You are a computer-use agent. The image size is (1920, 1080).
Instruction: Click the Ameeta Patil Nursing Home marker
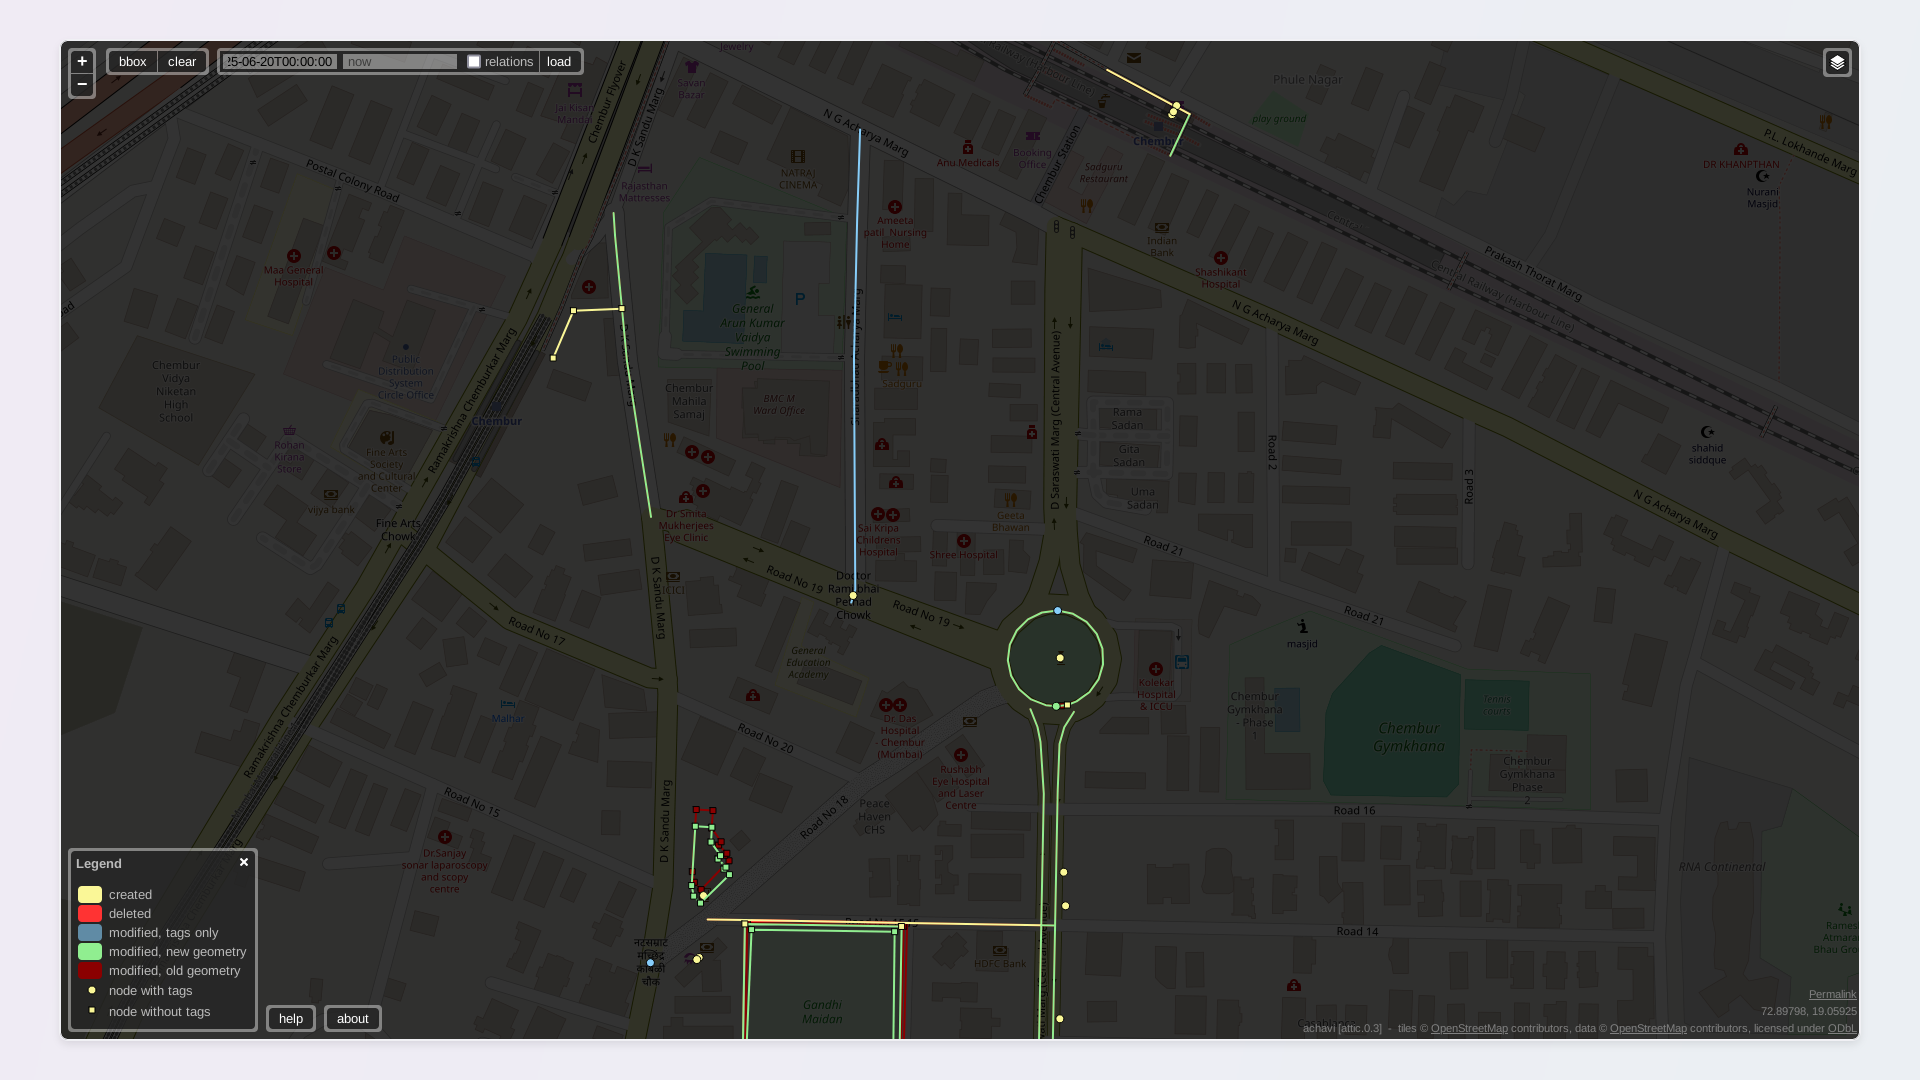pos(895,208)
